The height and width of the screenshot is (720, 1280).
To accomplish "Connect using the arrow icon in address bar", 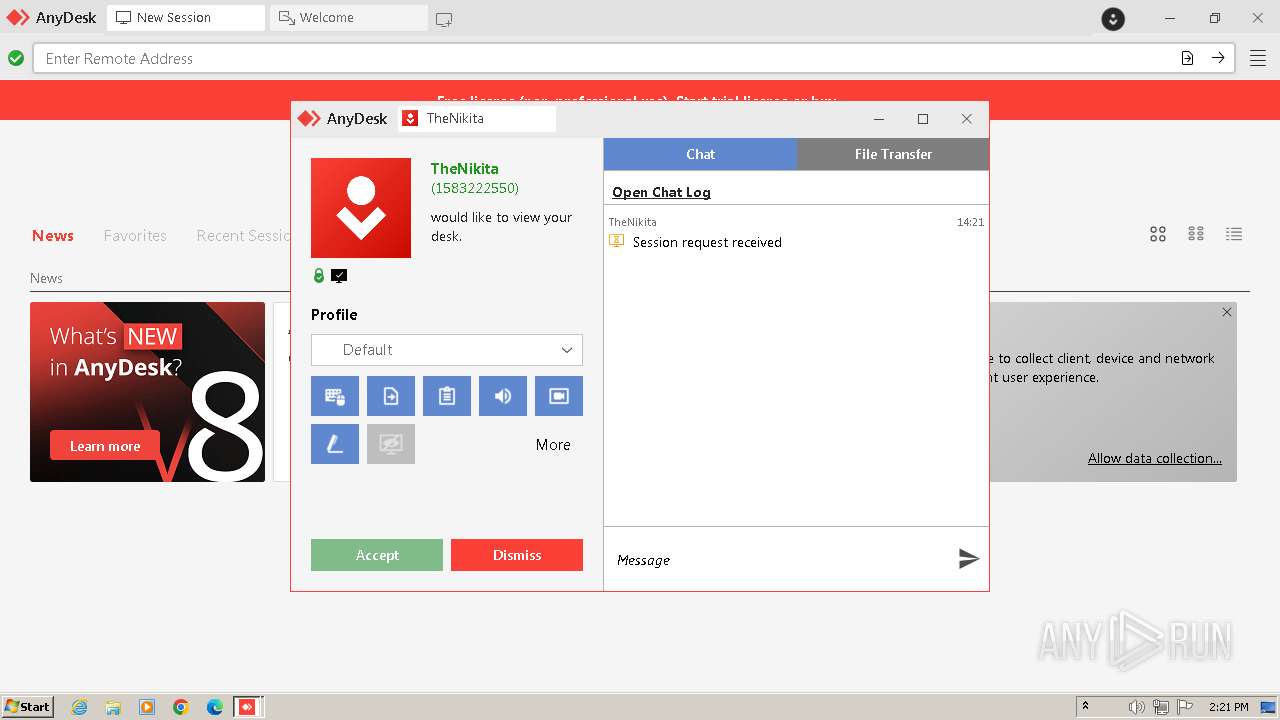I will 1218,58.
